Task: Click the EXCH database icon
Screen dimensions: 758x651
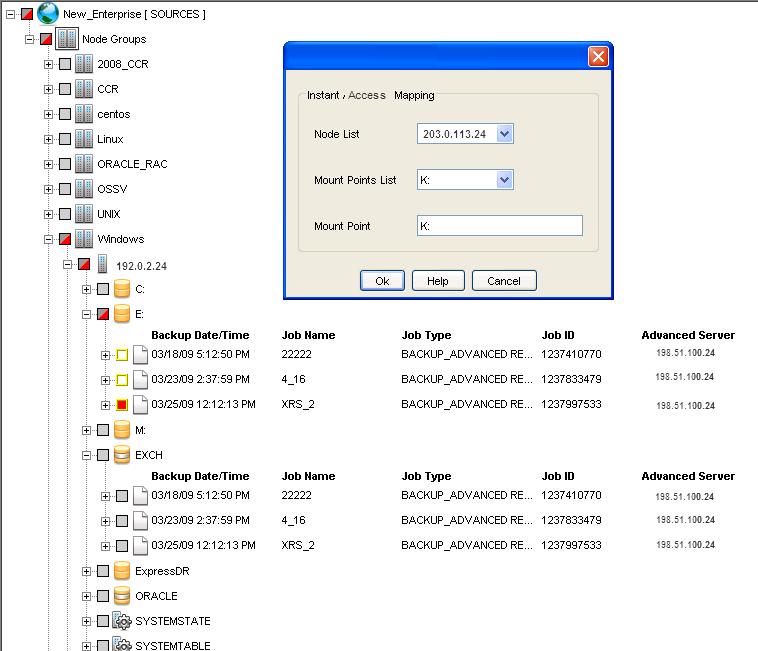Action: (122, 455)
